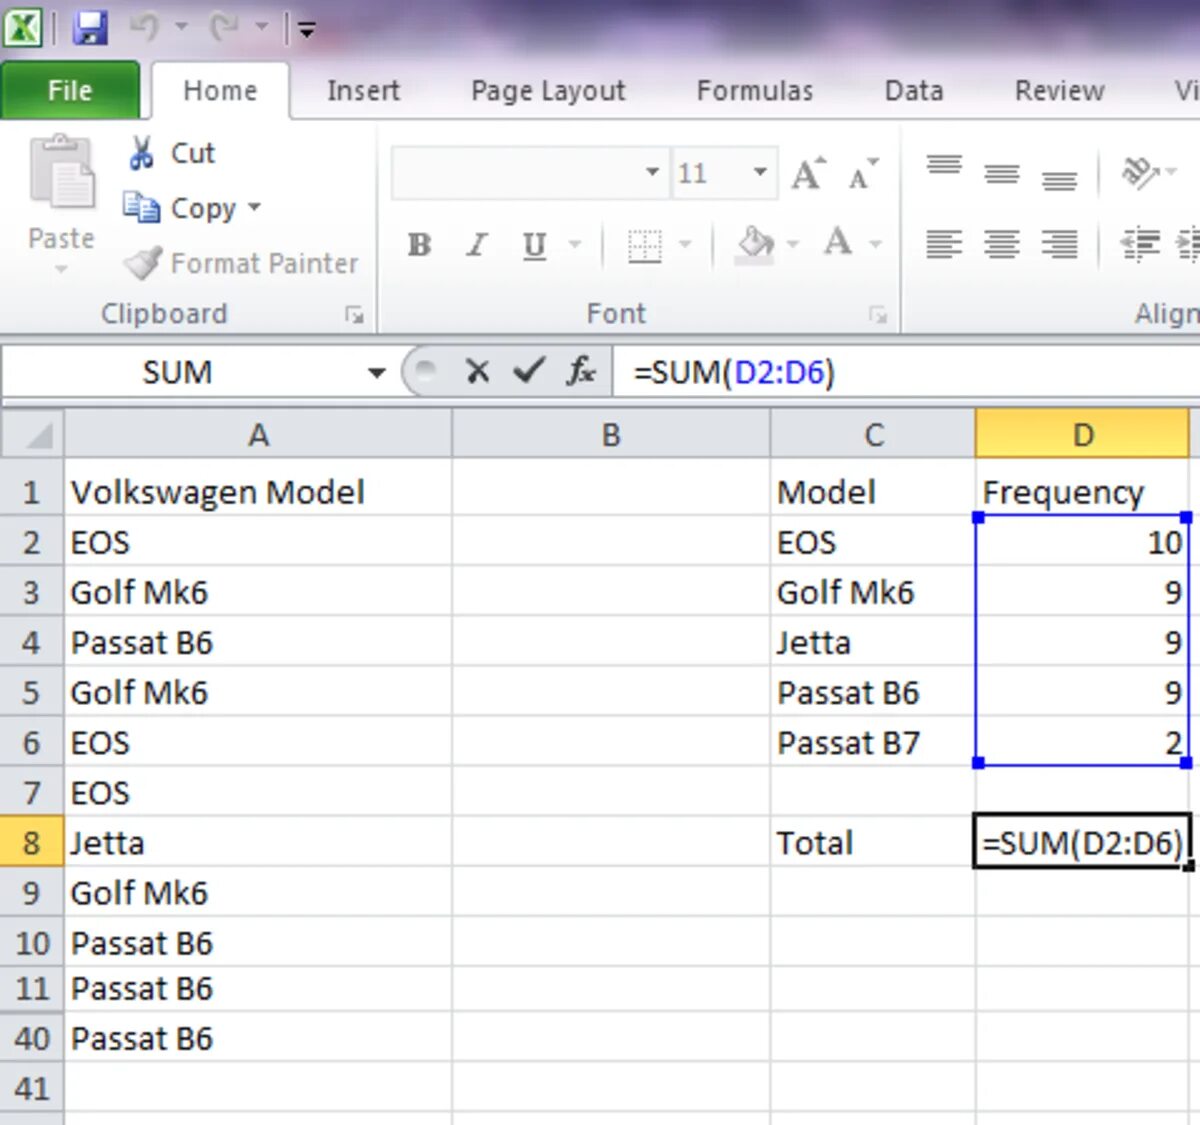Image resolution: width=1200 pixels, height=1125 pixels.
Task: Open the Review tab
Action: pos(1059,91)
